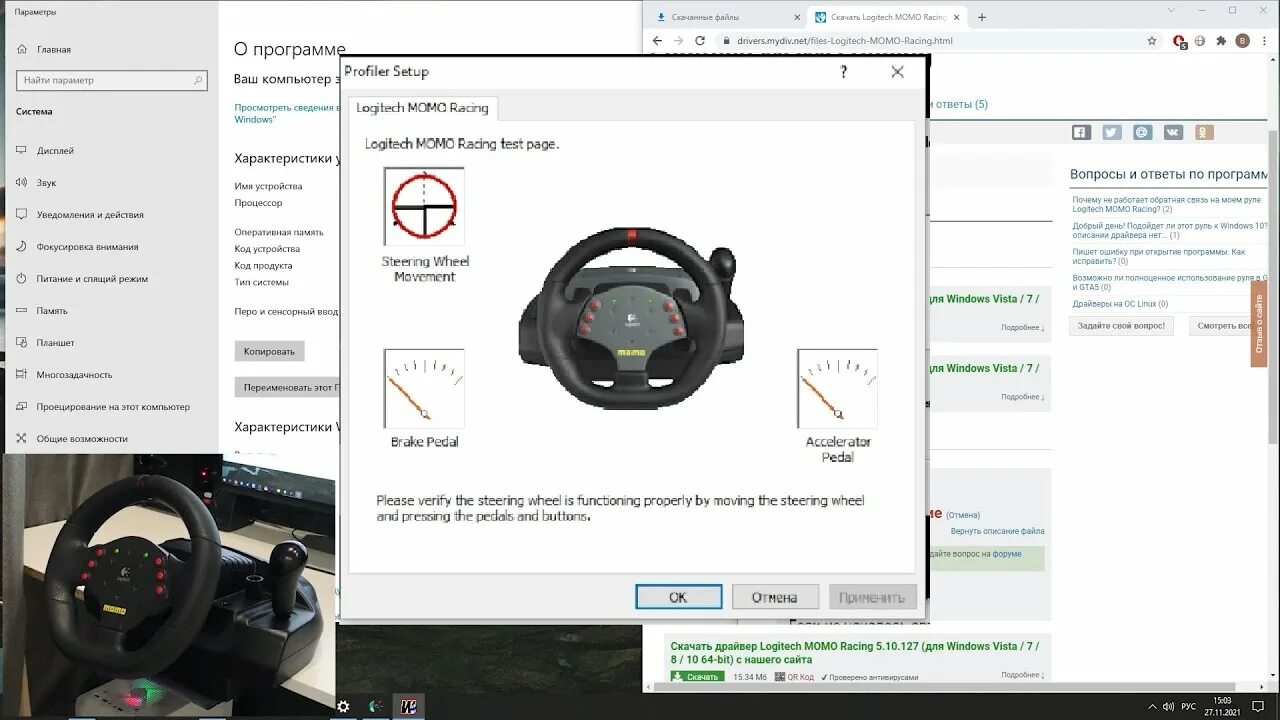
Task: Open Фокусировка внимания settings
Action: 87,247
